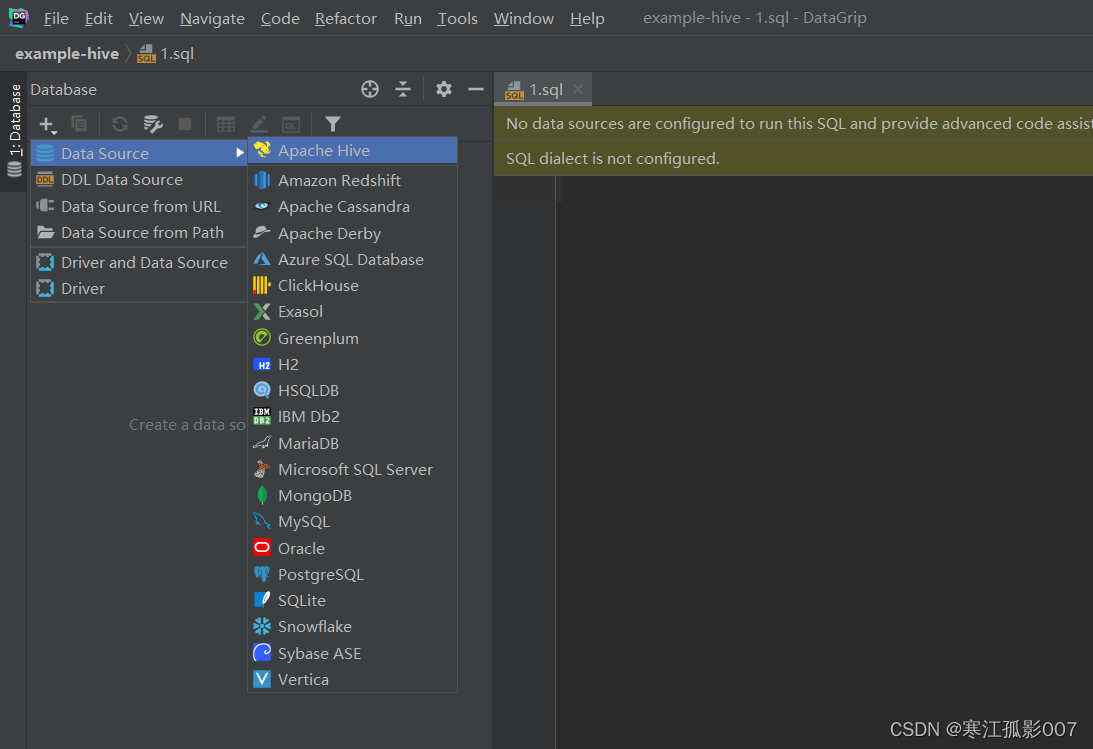
Task: Click the DataGrip application logo
Action: coord(18,17)
